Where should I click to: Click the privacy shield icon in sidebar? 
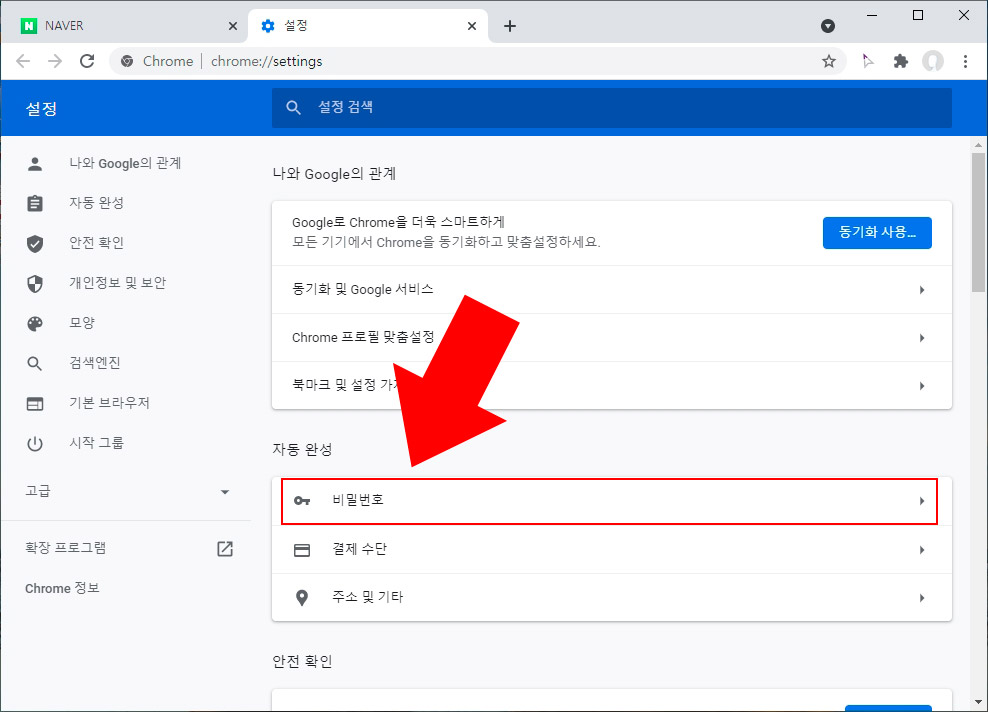35,284
